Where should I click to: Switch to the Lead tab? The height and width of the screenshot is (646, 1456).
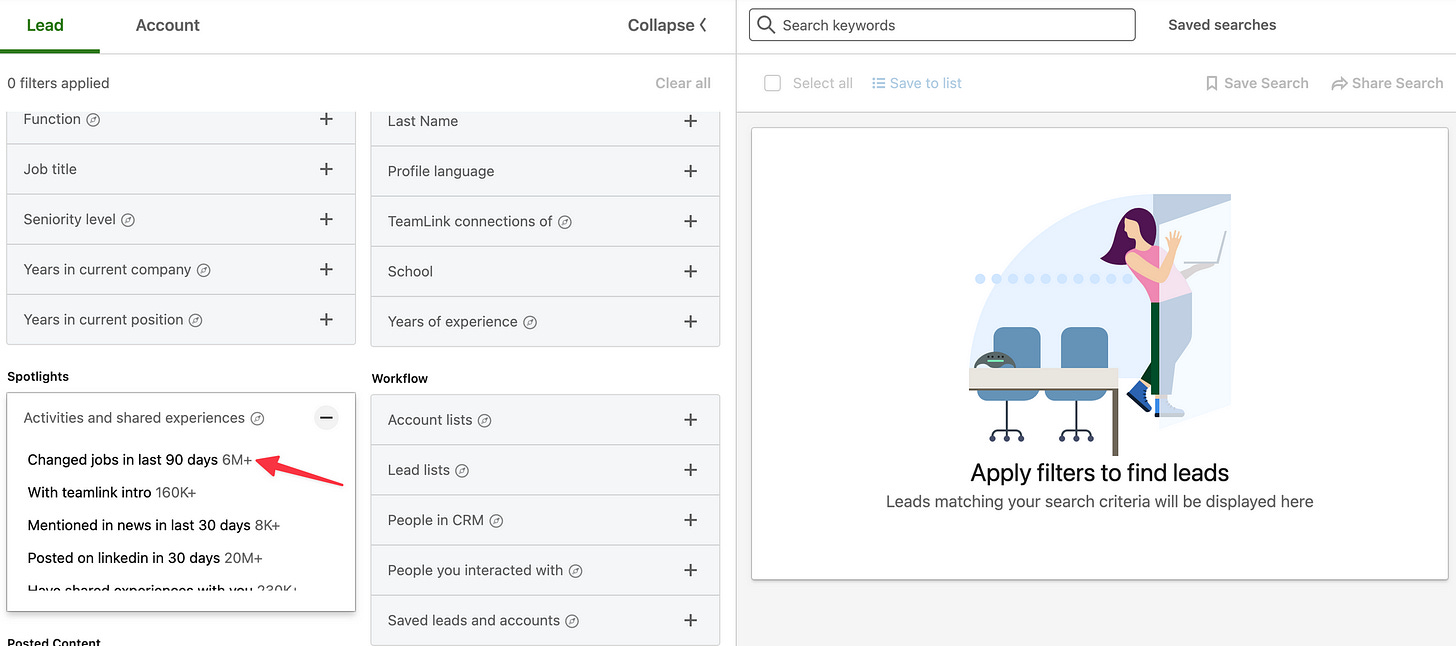coord(46,25)
